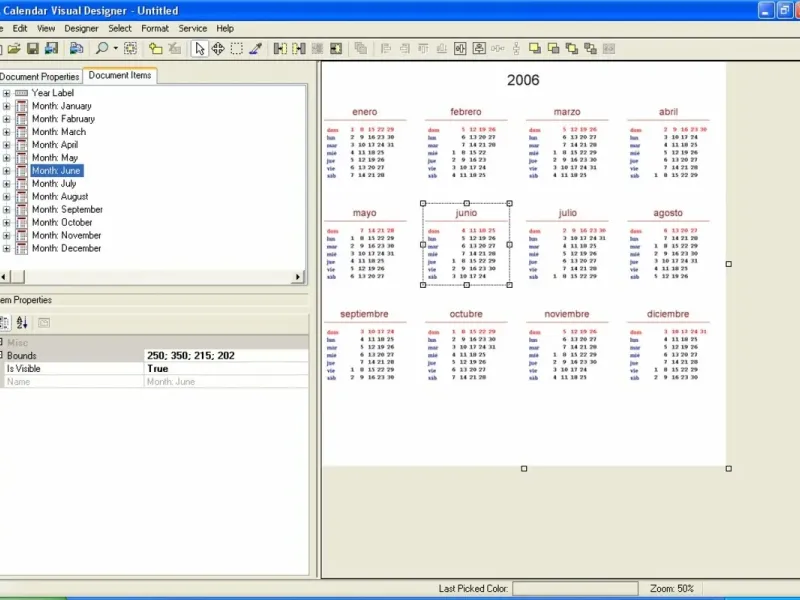Select the color picker eyedropper tool

click(255, 48)
